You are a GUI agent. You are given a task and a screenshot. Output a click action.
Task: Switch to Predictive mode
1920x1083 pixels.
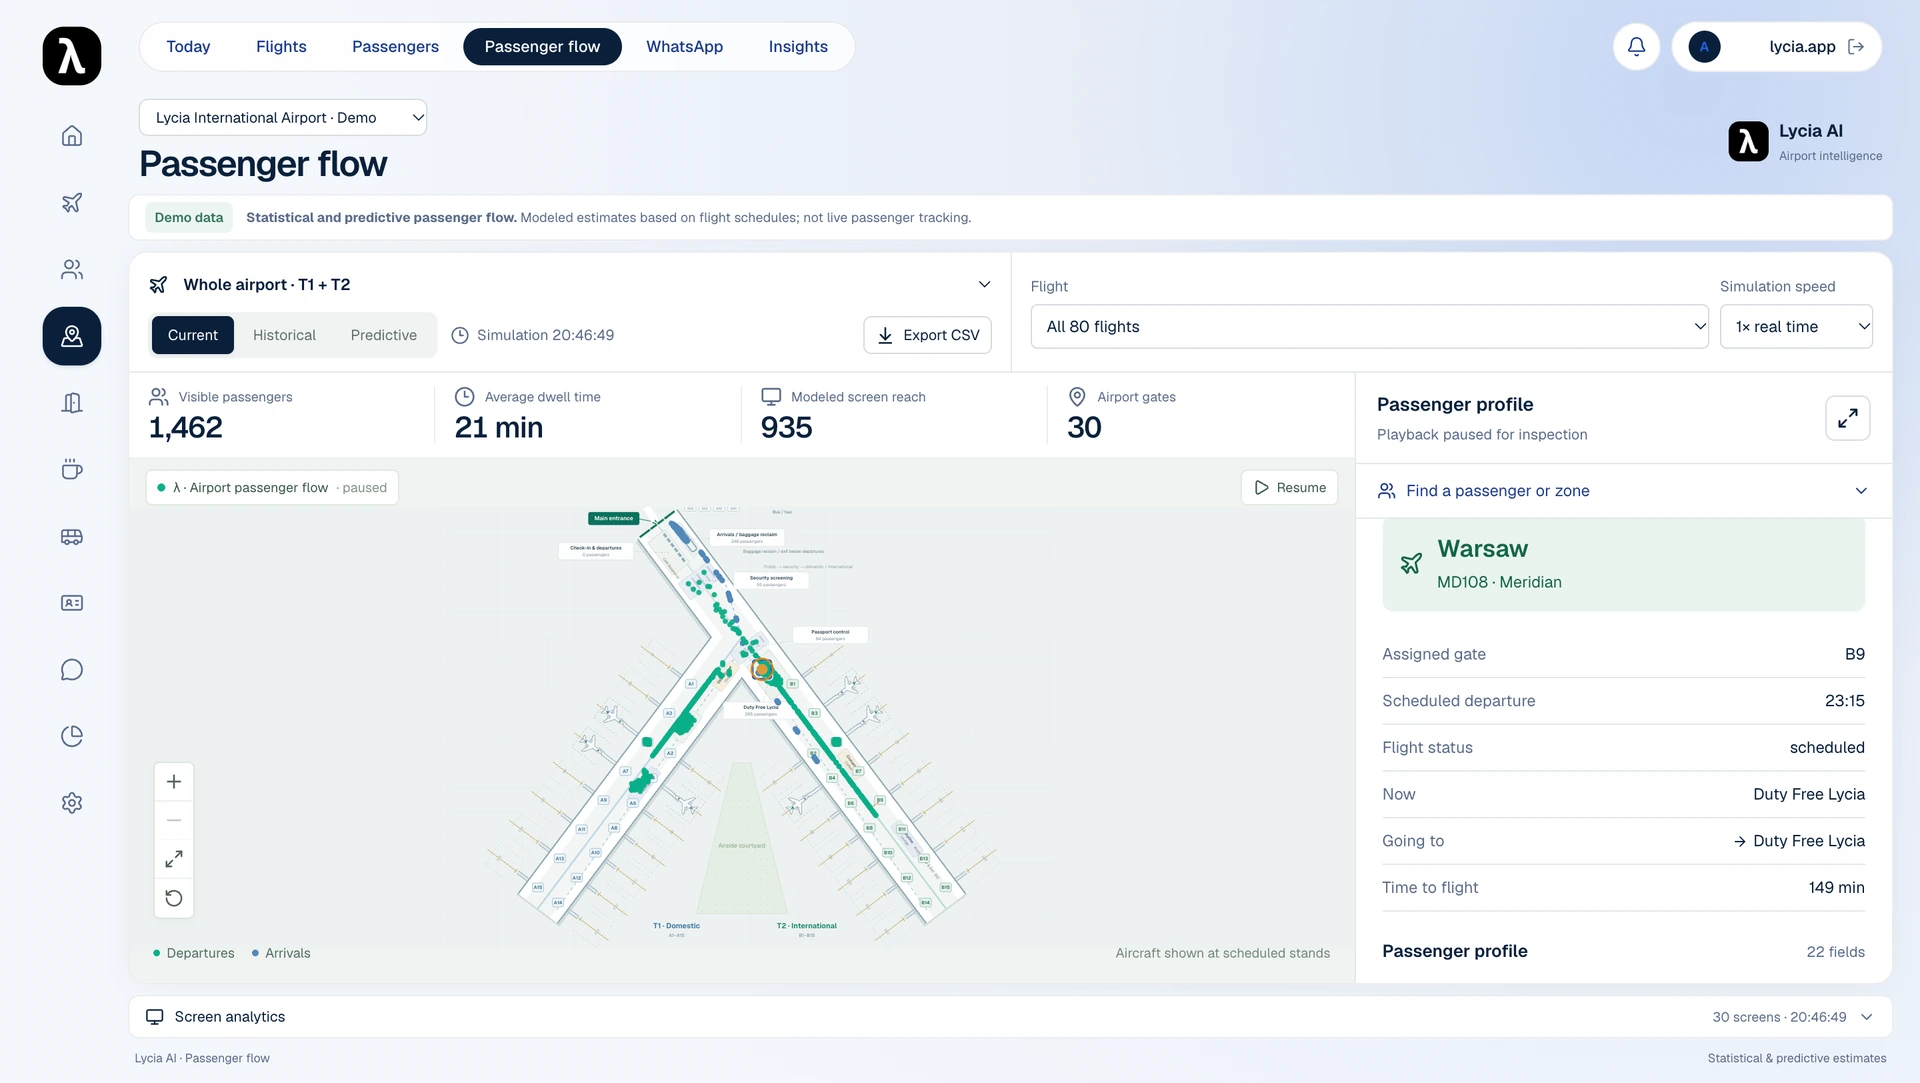(383, 335)
